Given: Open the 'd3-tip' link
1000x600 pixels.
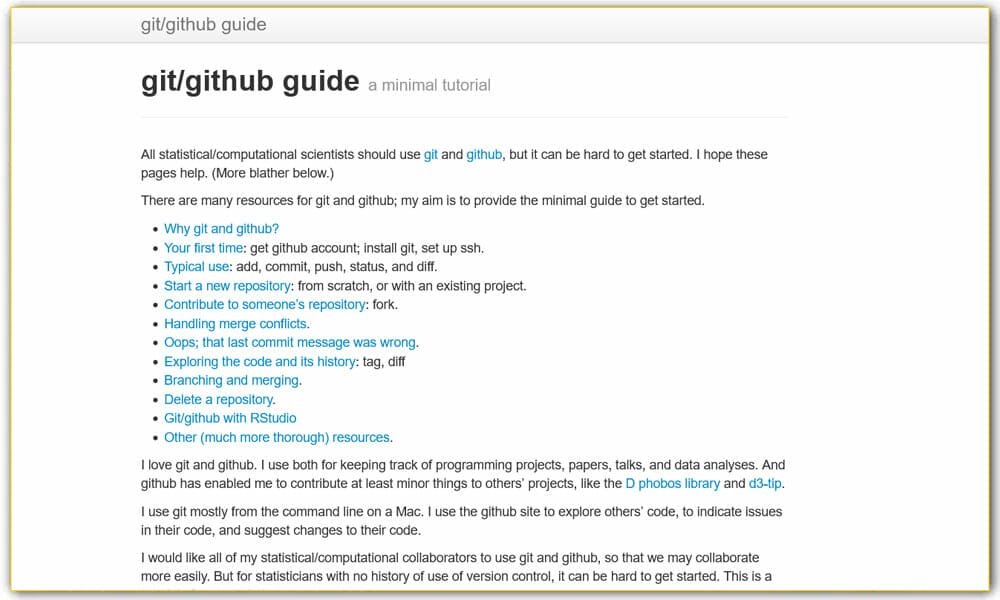Looking at the screenshot, I should tap(765, 483).
